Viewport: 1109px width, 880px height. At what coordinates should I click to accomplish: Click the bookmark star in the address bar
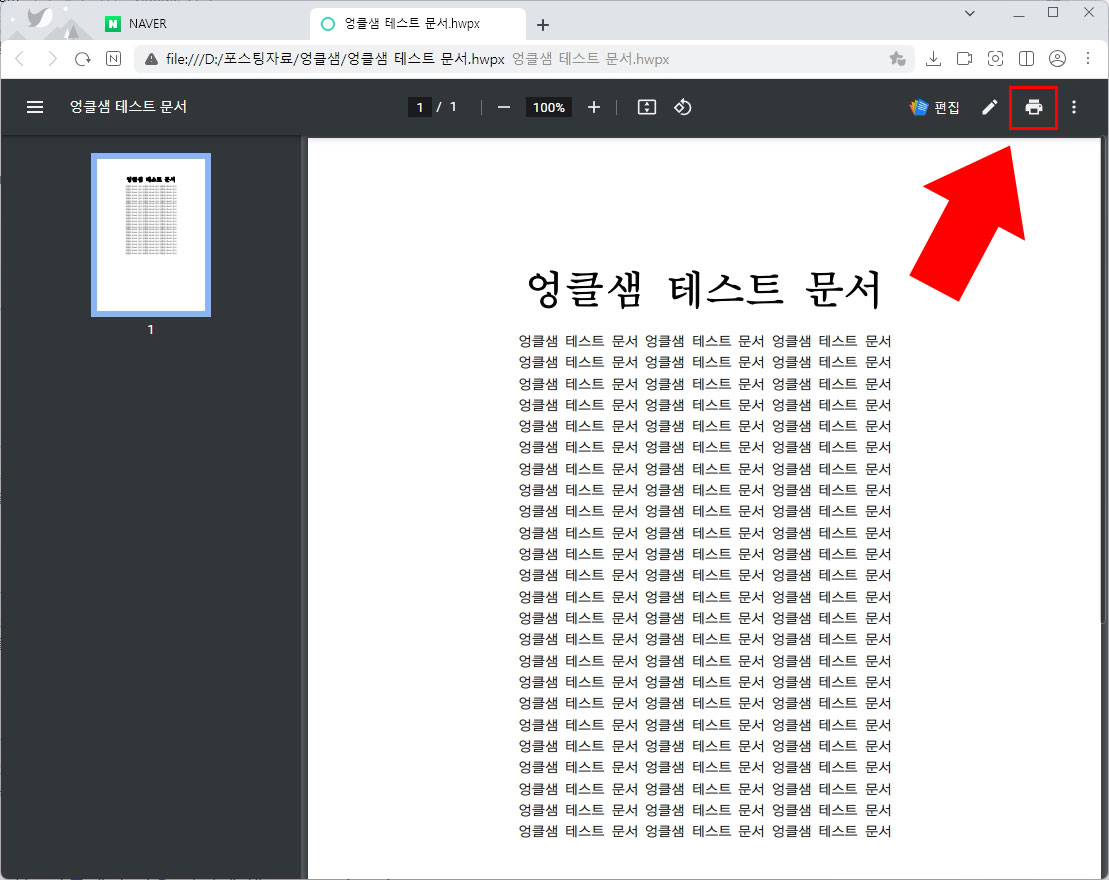tap(898, 59)
